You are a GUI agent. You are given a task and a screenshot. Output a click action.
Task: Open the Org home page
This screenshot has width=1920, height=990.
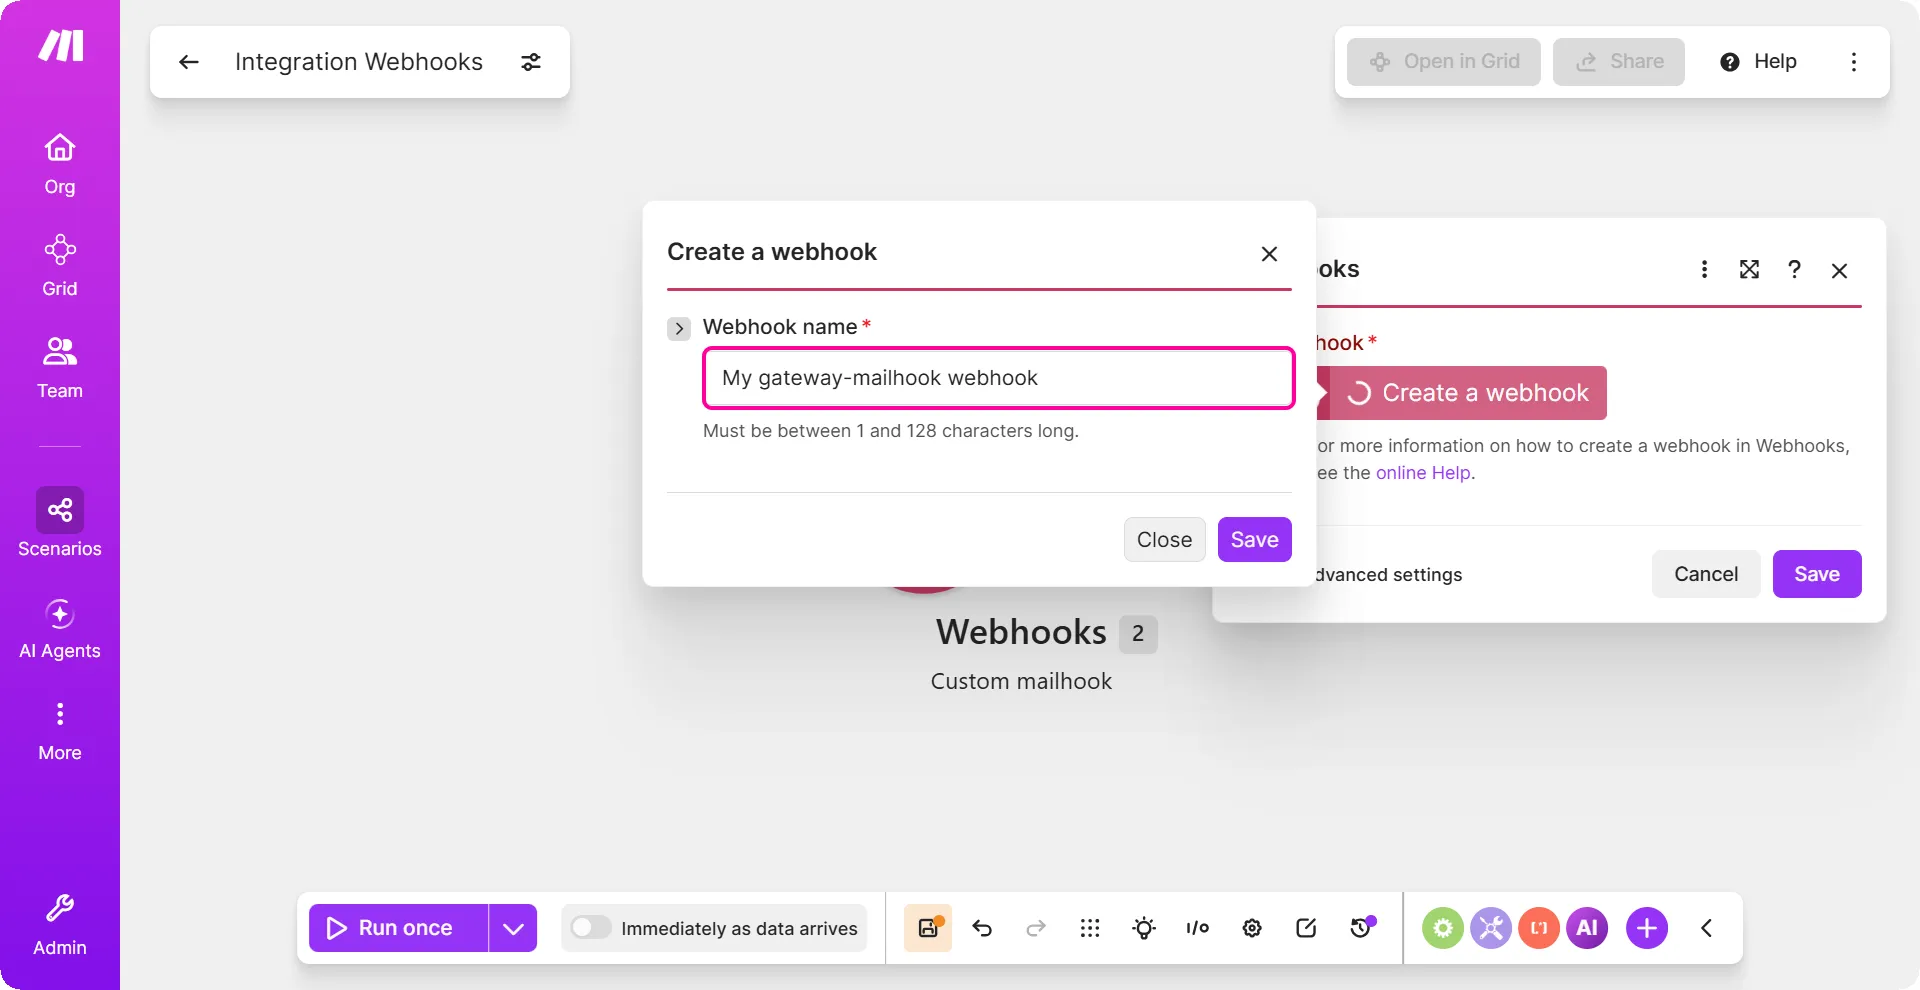pos(60,165)
